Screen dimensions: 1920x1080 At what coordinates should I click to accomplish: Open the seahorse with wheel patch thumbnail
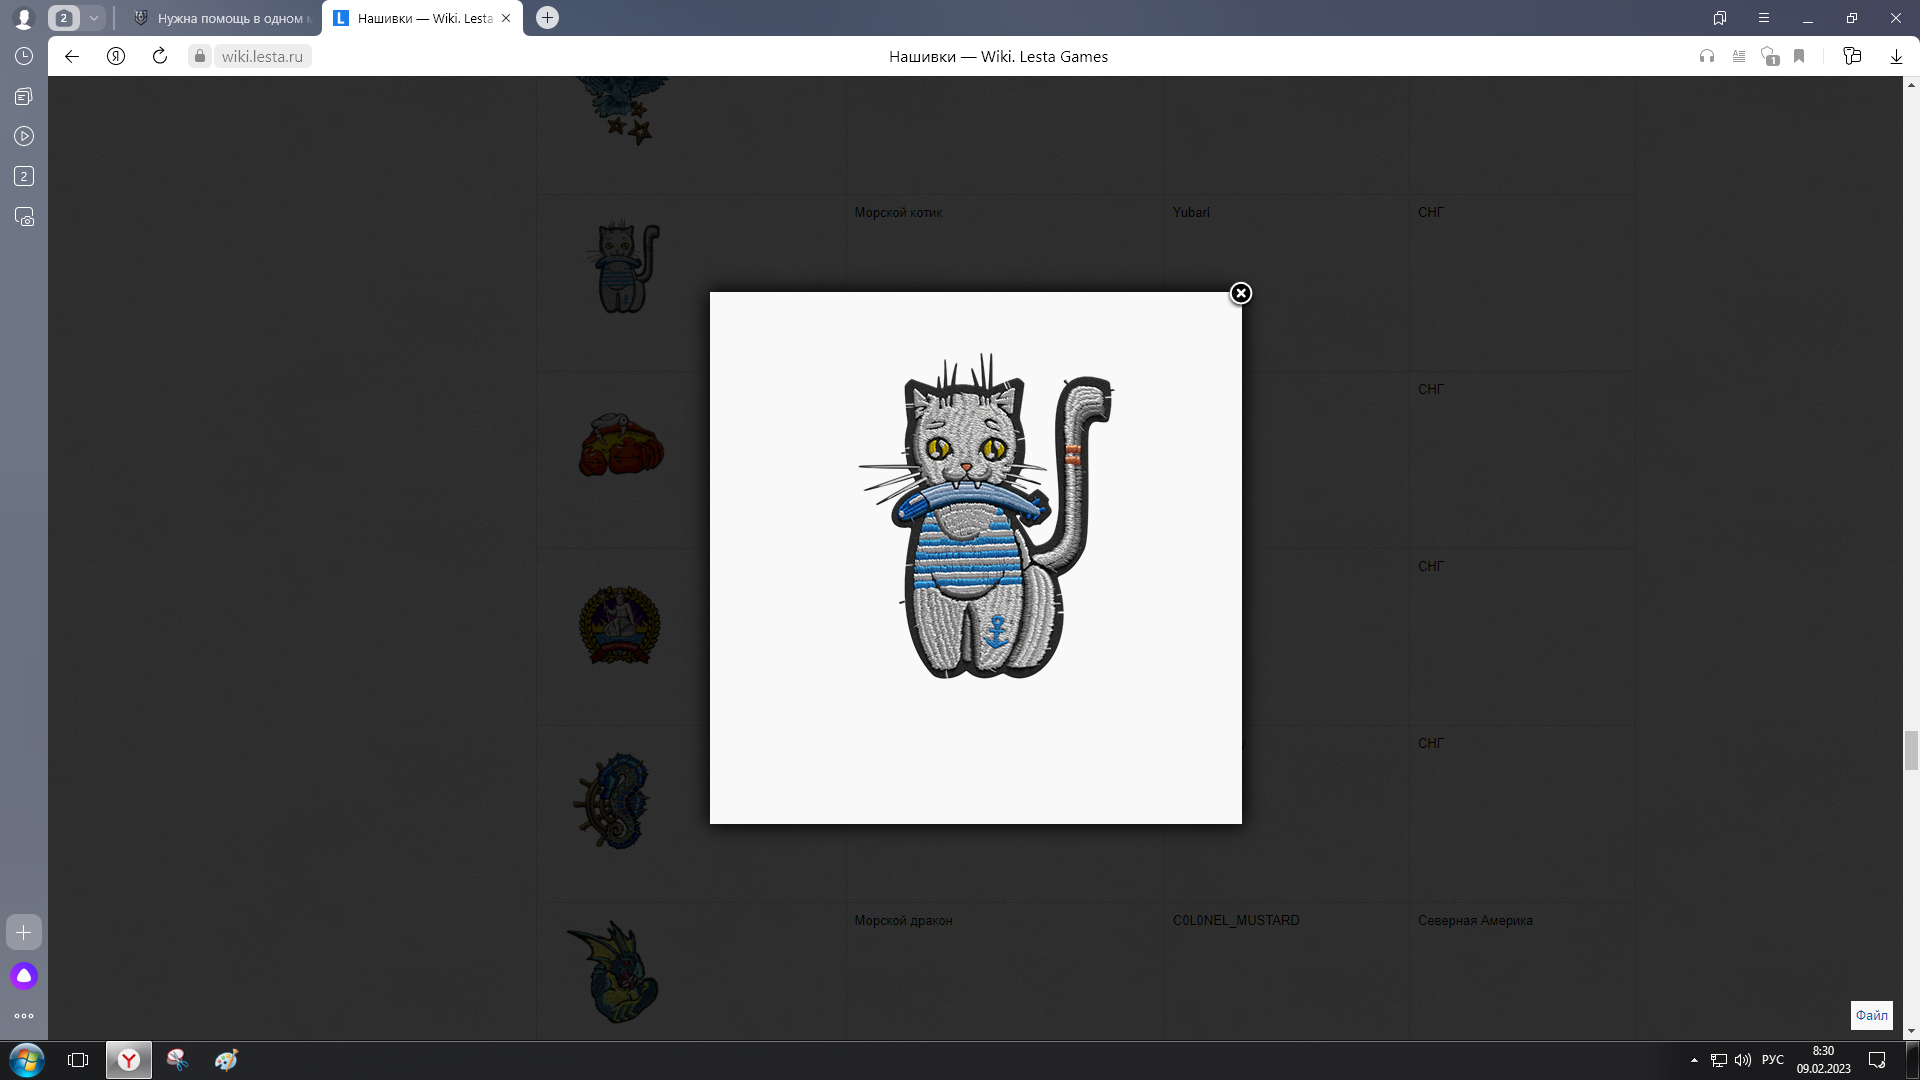click(612, 802)
